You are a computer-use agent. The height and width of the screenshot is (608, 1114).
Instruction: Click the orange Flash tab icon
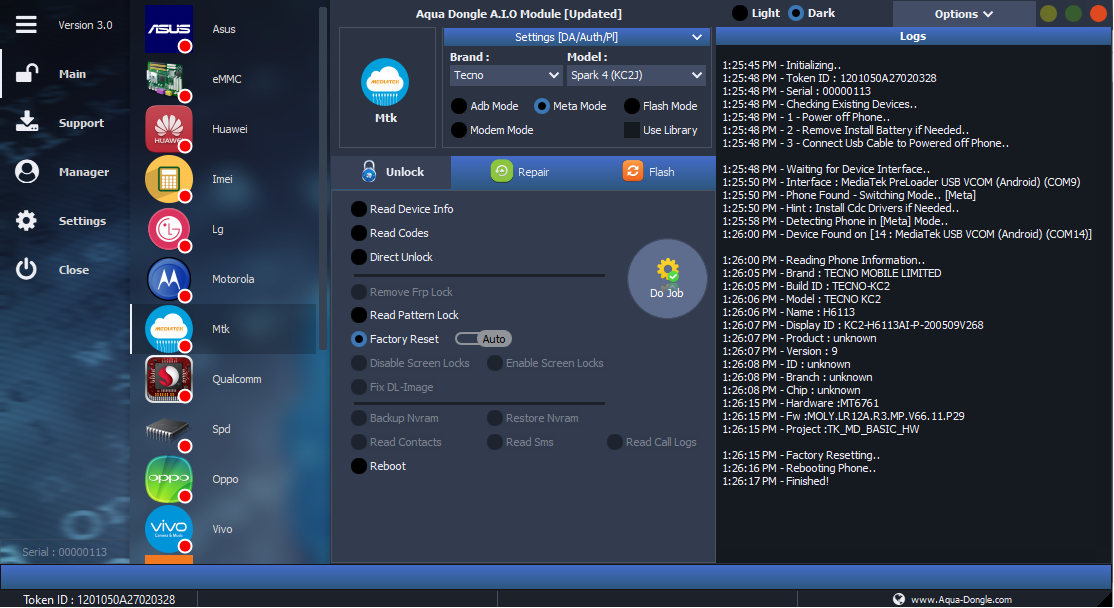(632, 171)
